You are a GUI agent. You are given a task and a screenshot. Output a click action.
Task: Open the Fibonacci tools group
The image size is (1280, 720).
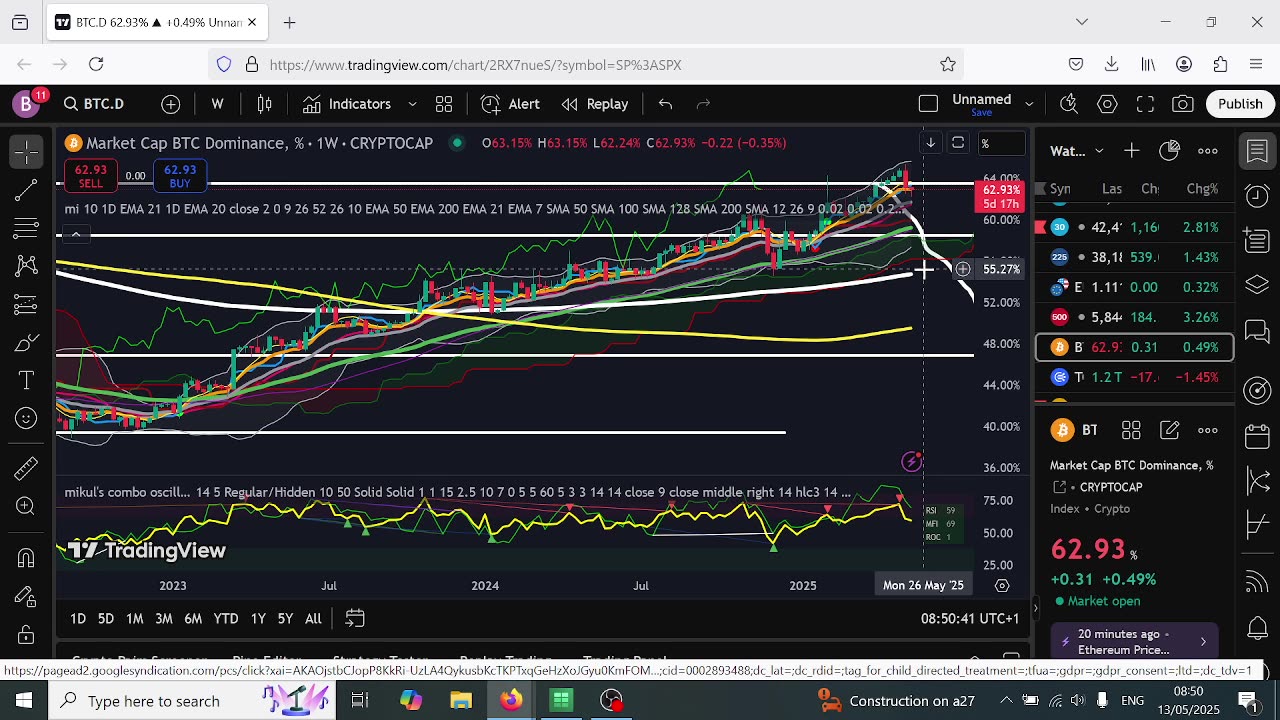[x=27, y=228]
